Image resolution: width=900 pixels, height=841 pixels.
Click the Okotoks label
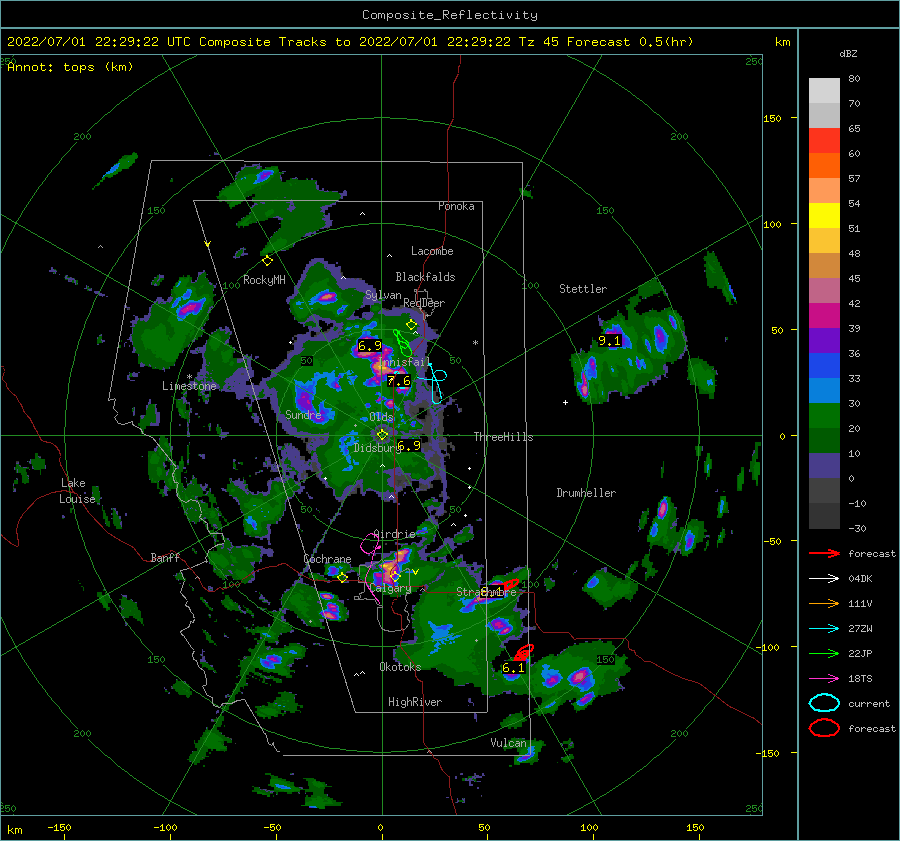click(x=400, y=667)
